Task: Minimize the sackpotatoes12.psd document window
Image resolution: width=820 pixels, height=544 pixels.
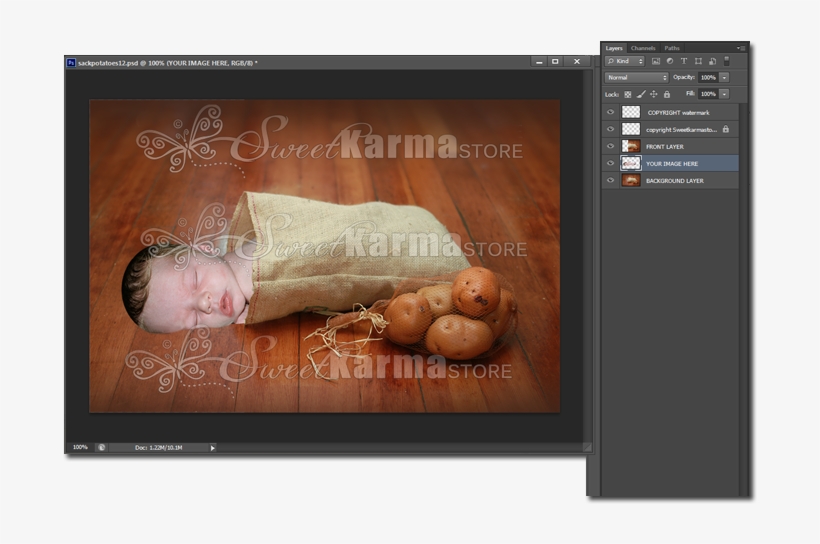Action: pyautogui.click(x=539, y=62)
